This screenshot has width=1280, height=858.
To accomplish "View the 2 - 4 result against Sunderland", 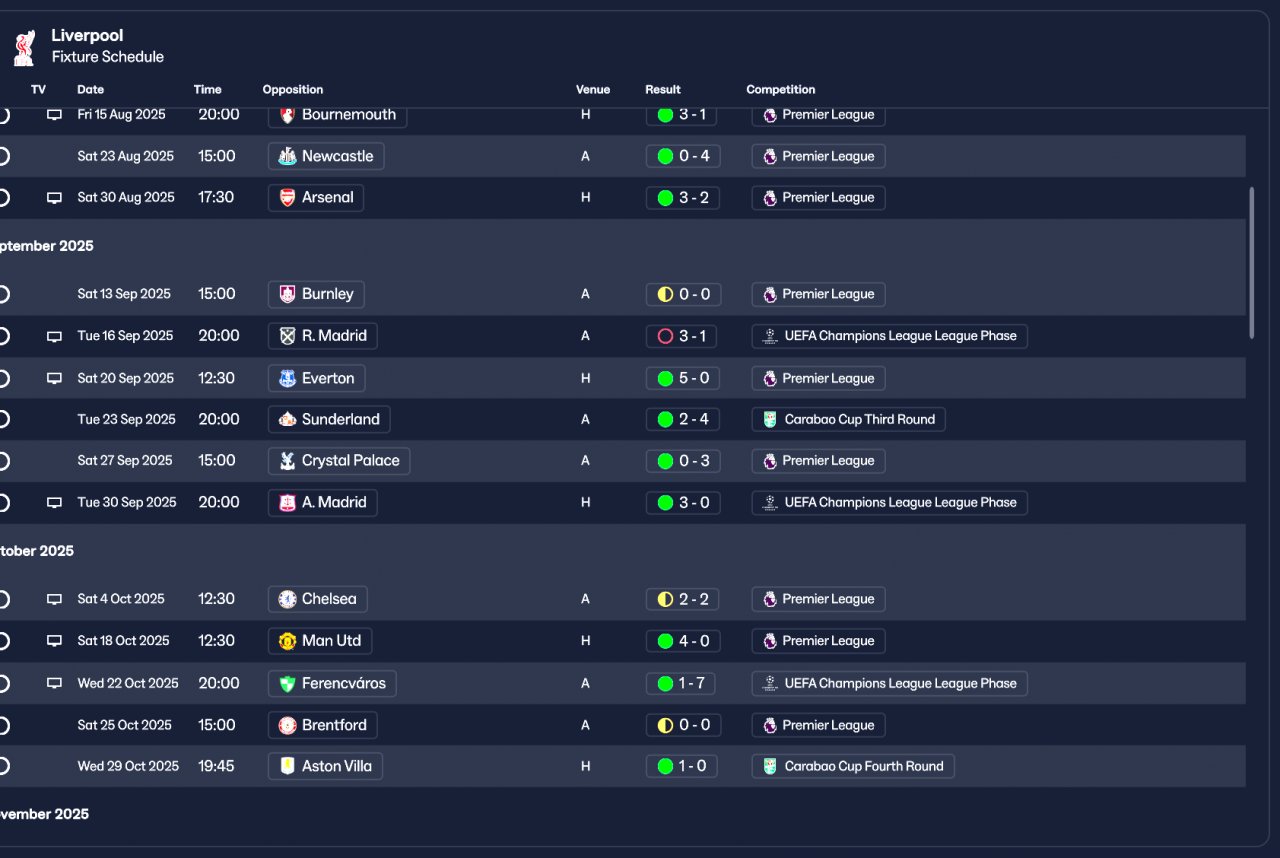I will (683, 420).
